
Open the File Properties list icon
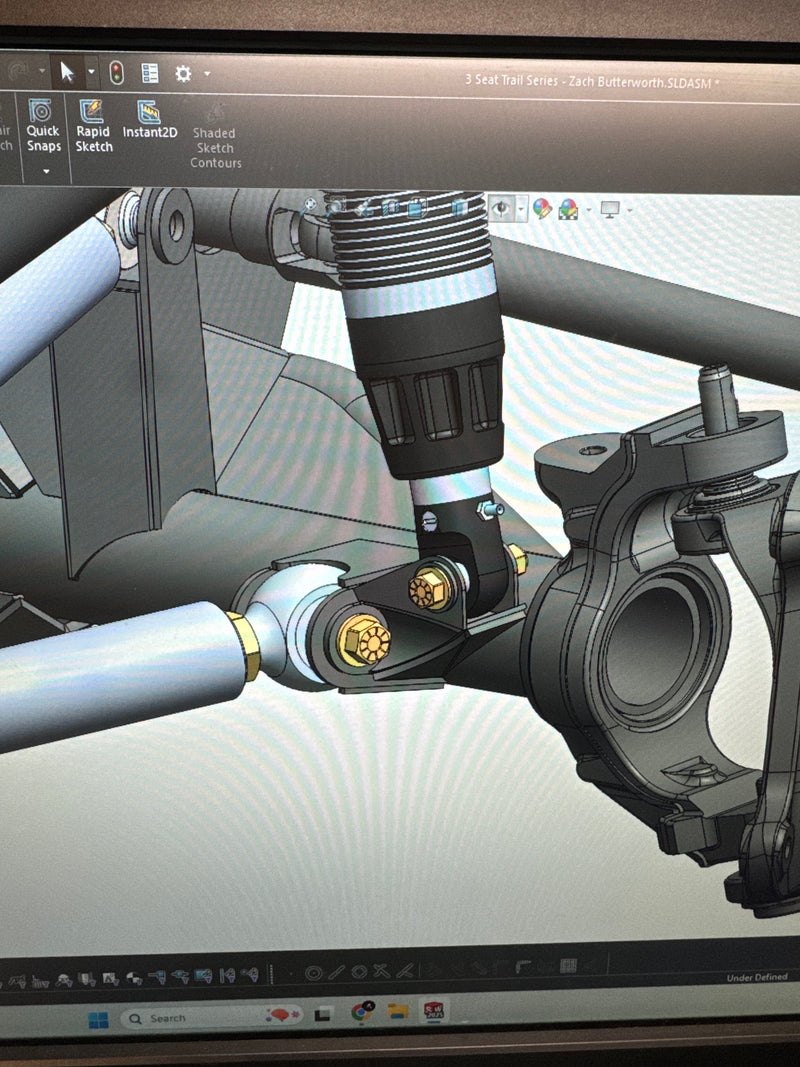point(150,73)
